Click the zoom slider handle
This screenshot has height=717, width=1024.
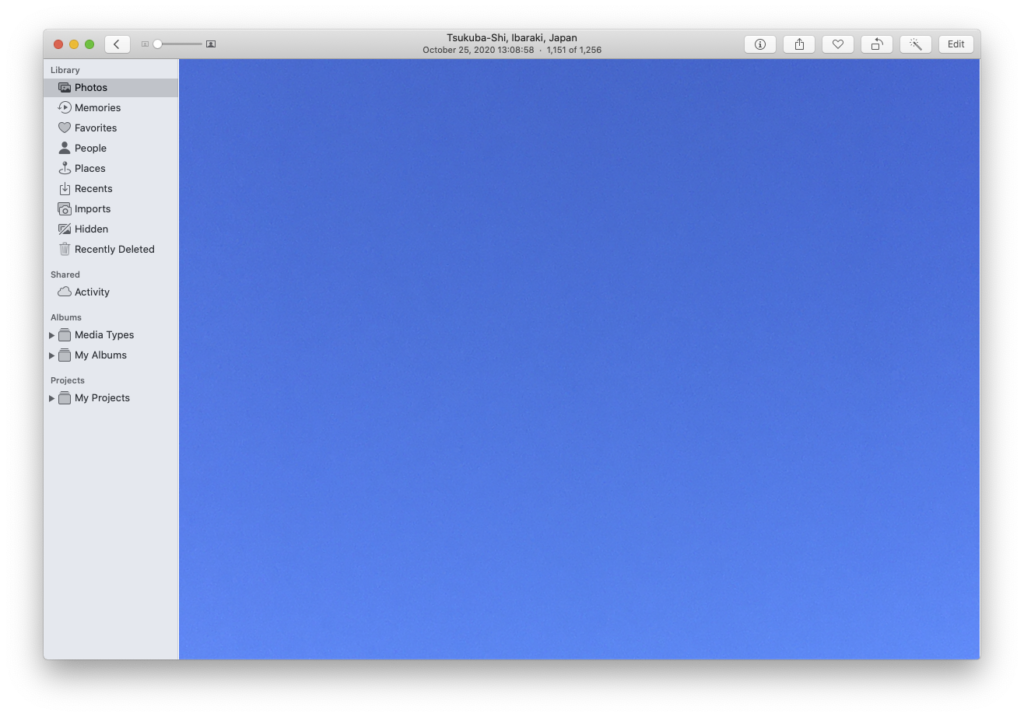point(157,44)
